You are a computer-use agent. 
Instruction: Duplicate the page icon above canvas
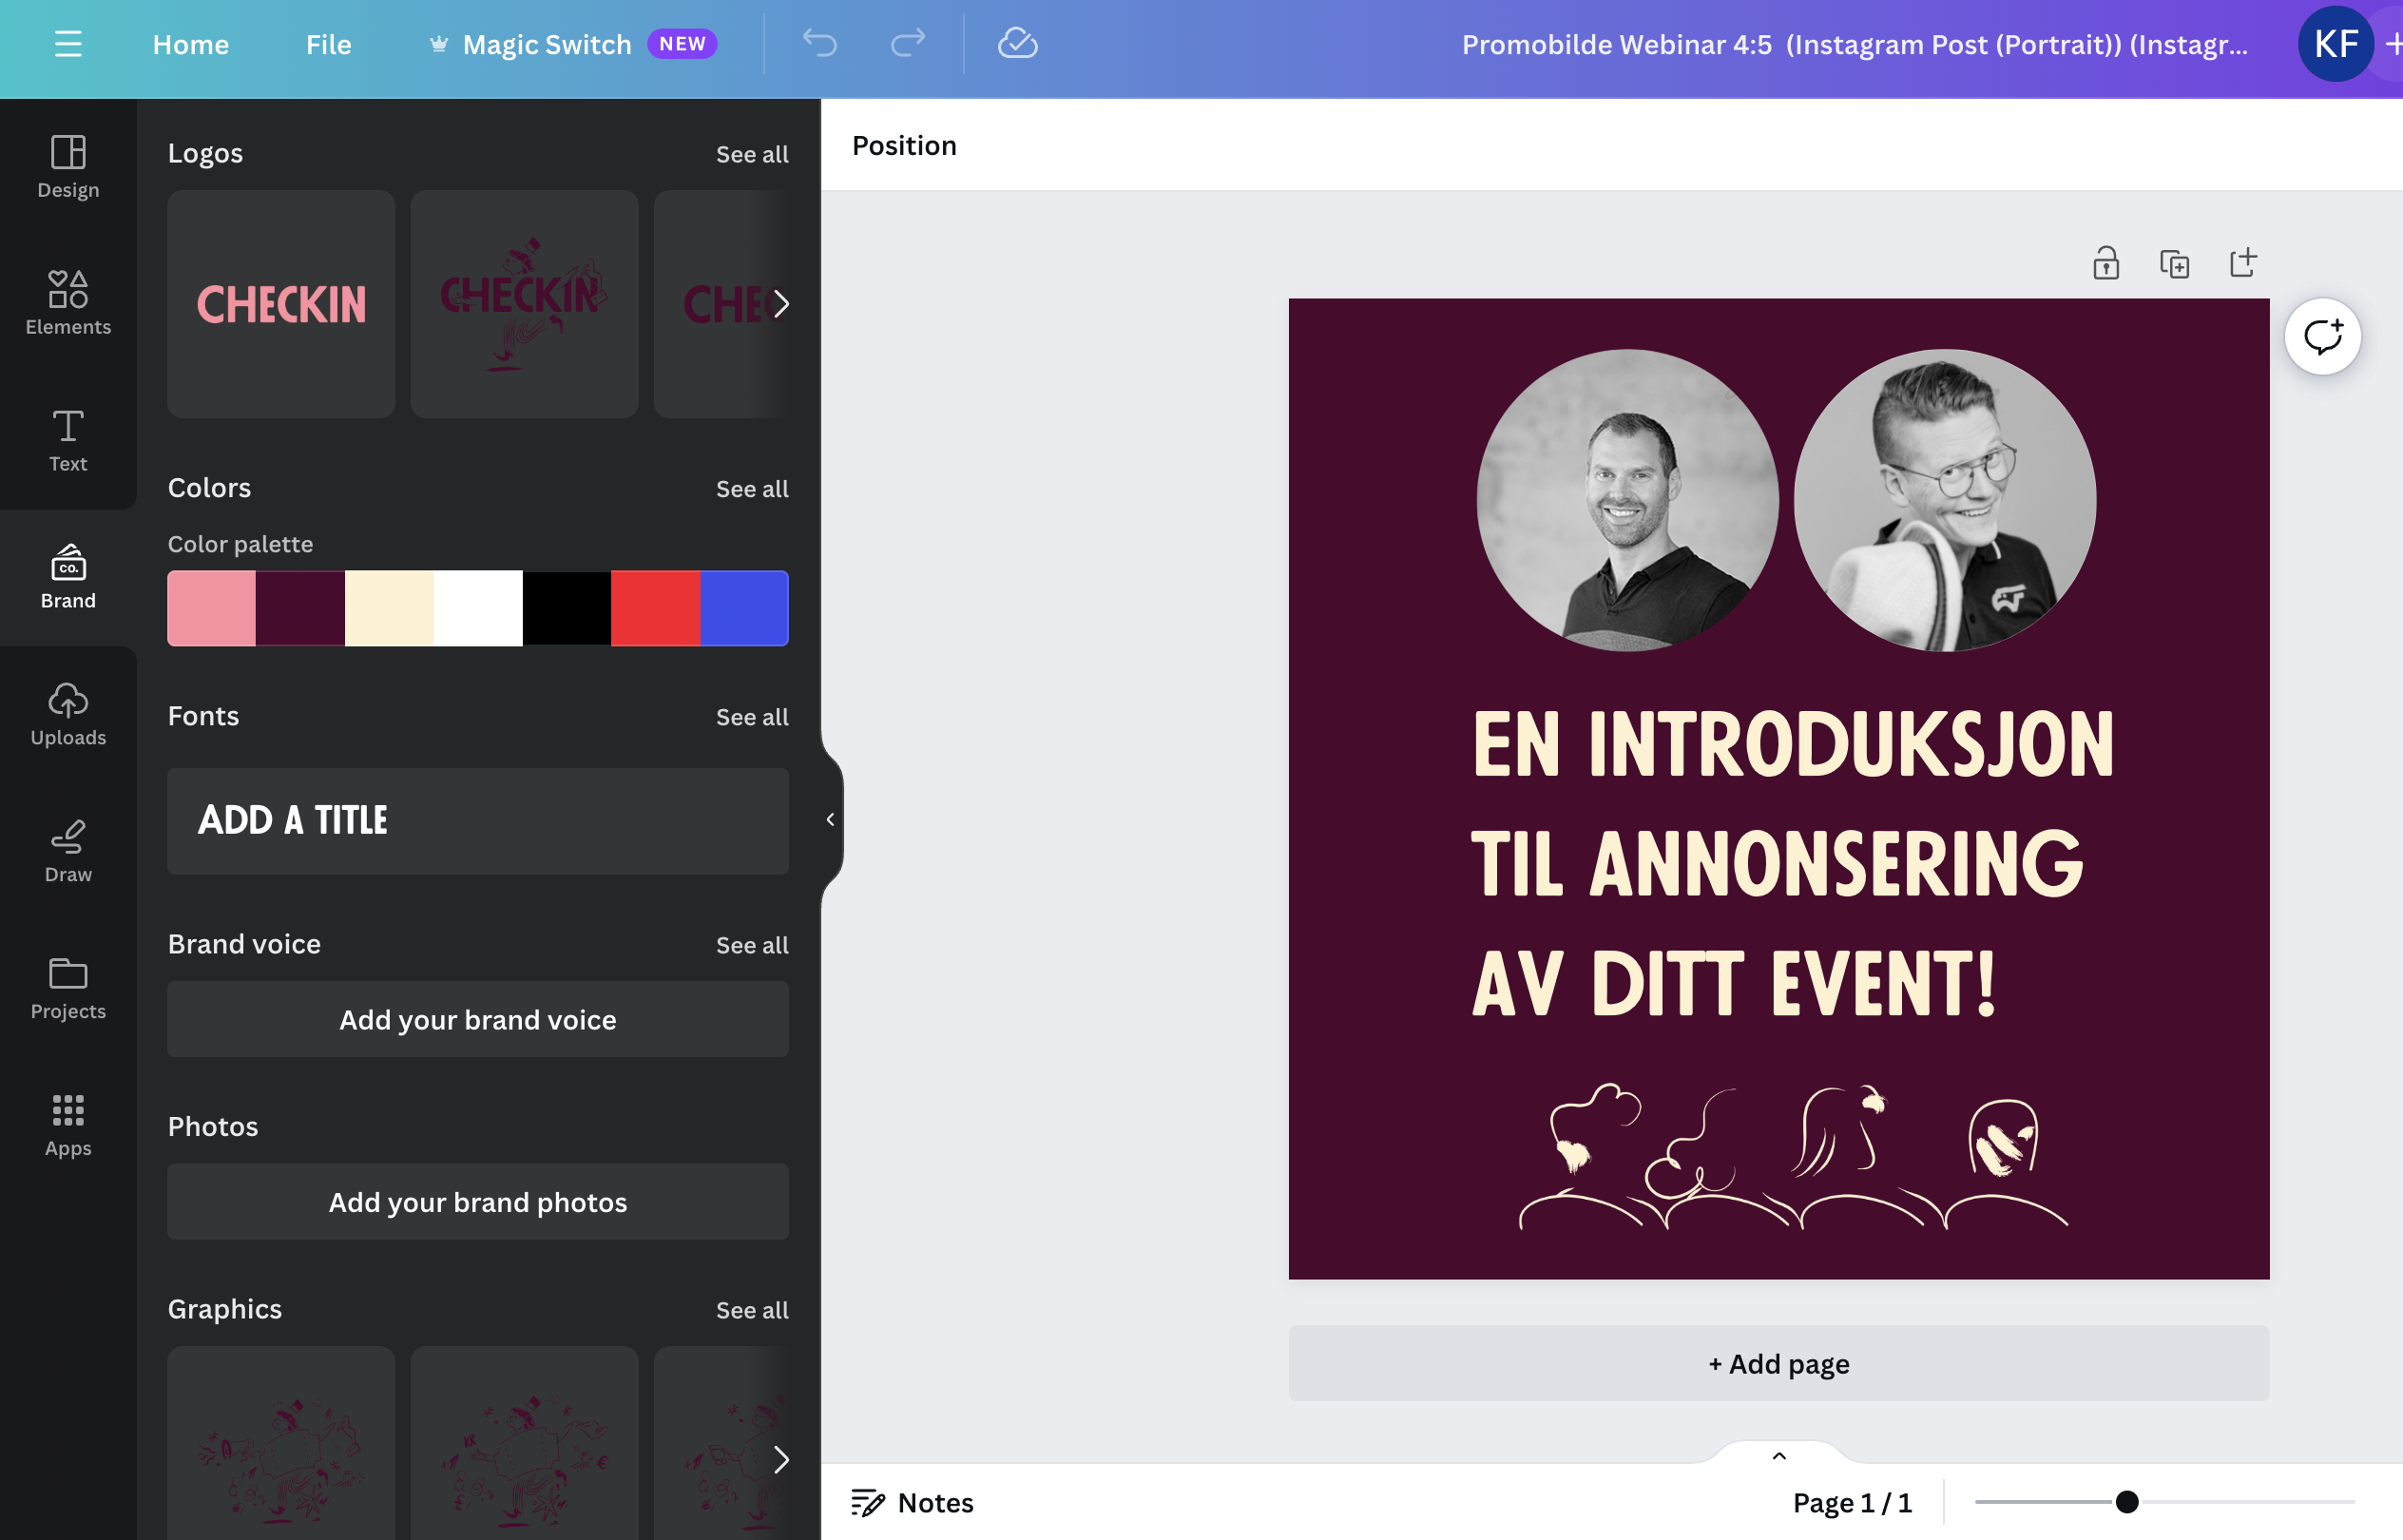[2174, 263]
